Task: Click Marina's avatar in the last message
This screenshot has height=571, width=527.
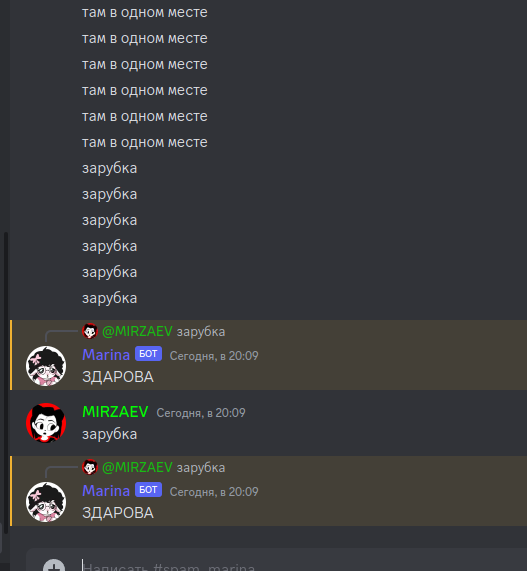Action: pos(46,502)
